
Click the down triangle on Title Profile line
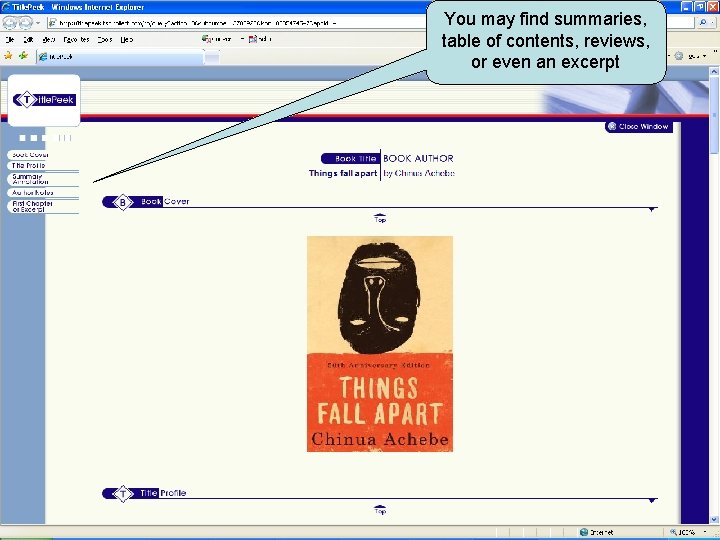(652, 501)
